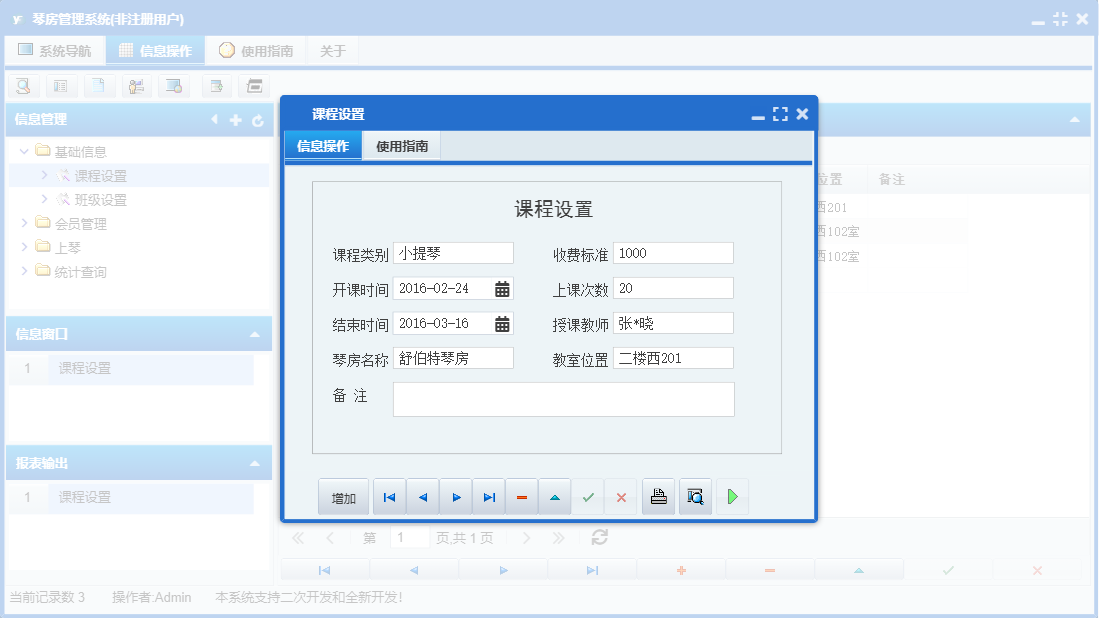The image size is (1099, 618).
Task: Open the calendar picker for 开课时间
Action: (501, 288)
